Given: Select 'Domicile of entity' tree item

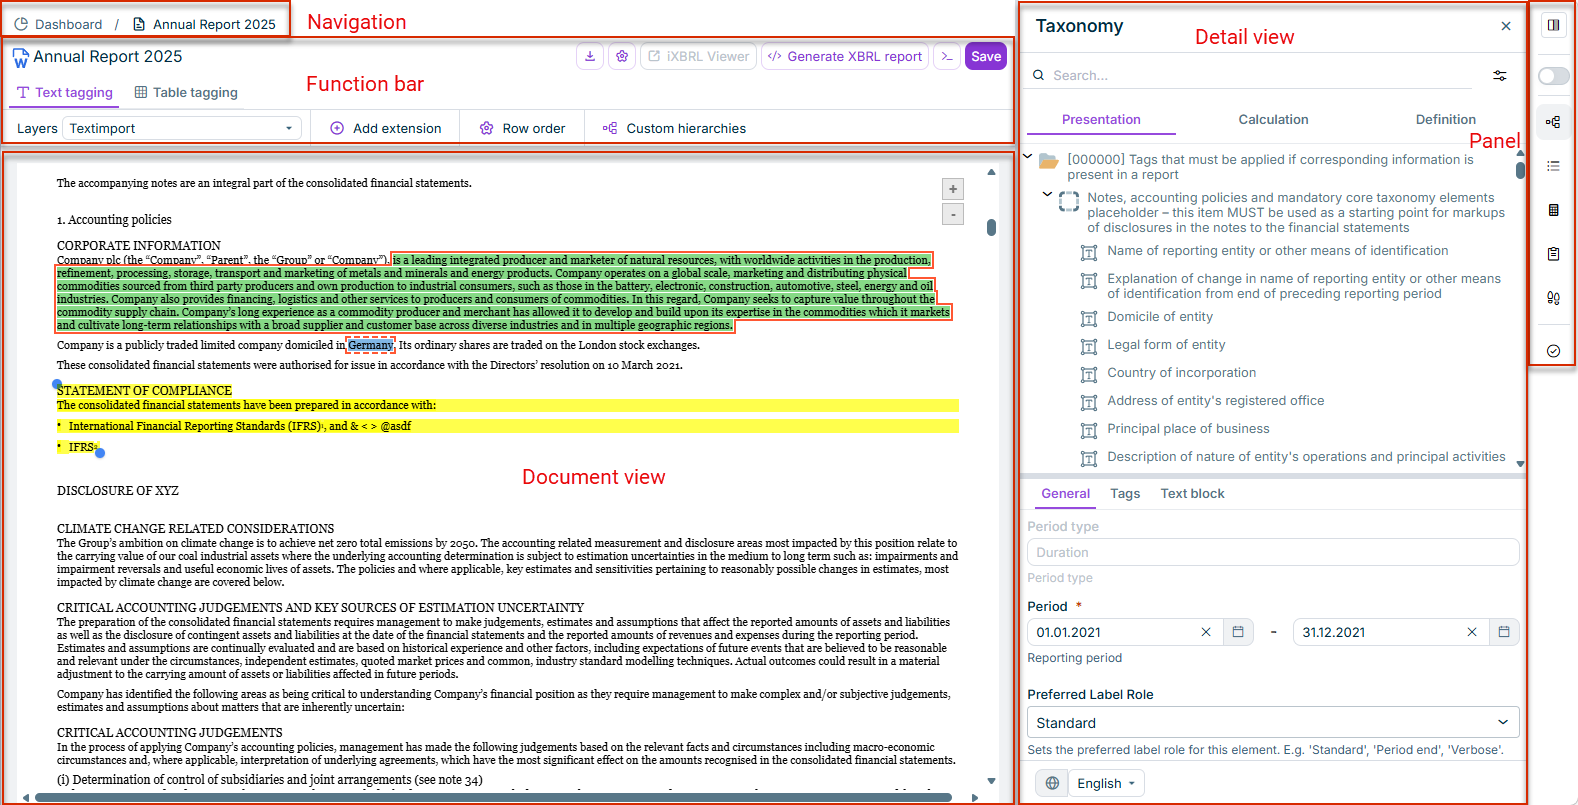Looking at the screenshot, I should (1159, 317).
